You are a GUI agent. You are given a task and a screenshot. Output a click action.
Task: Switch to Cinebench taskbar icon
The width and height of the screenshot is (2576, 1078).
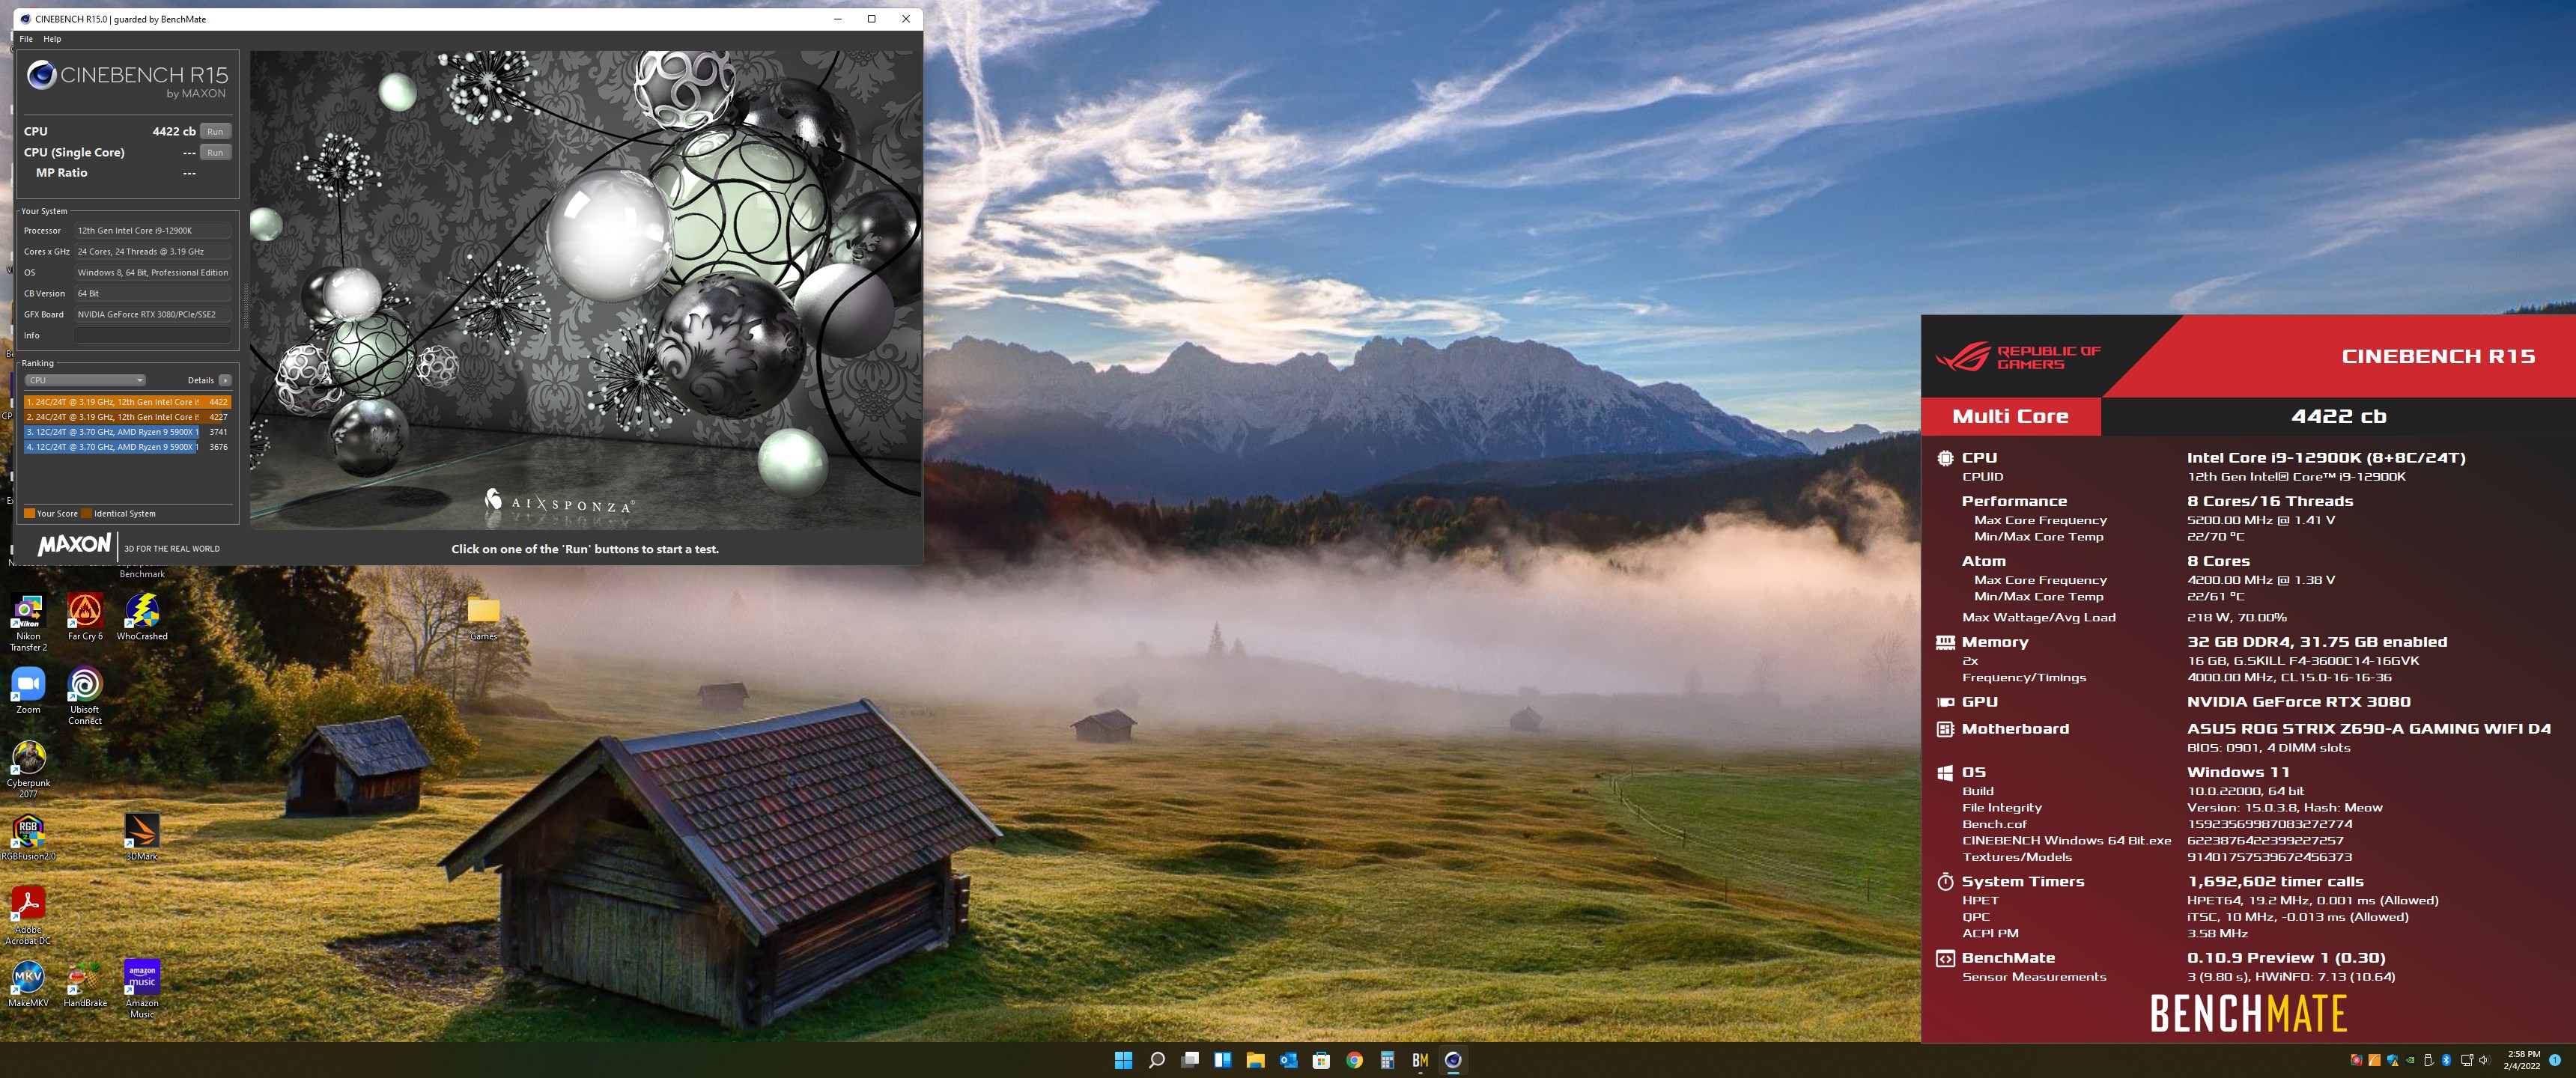pyautogui.click(x=1453, y=1060)
